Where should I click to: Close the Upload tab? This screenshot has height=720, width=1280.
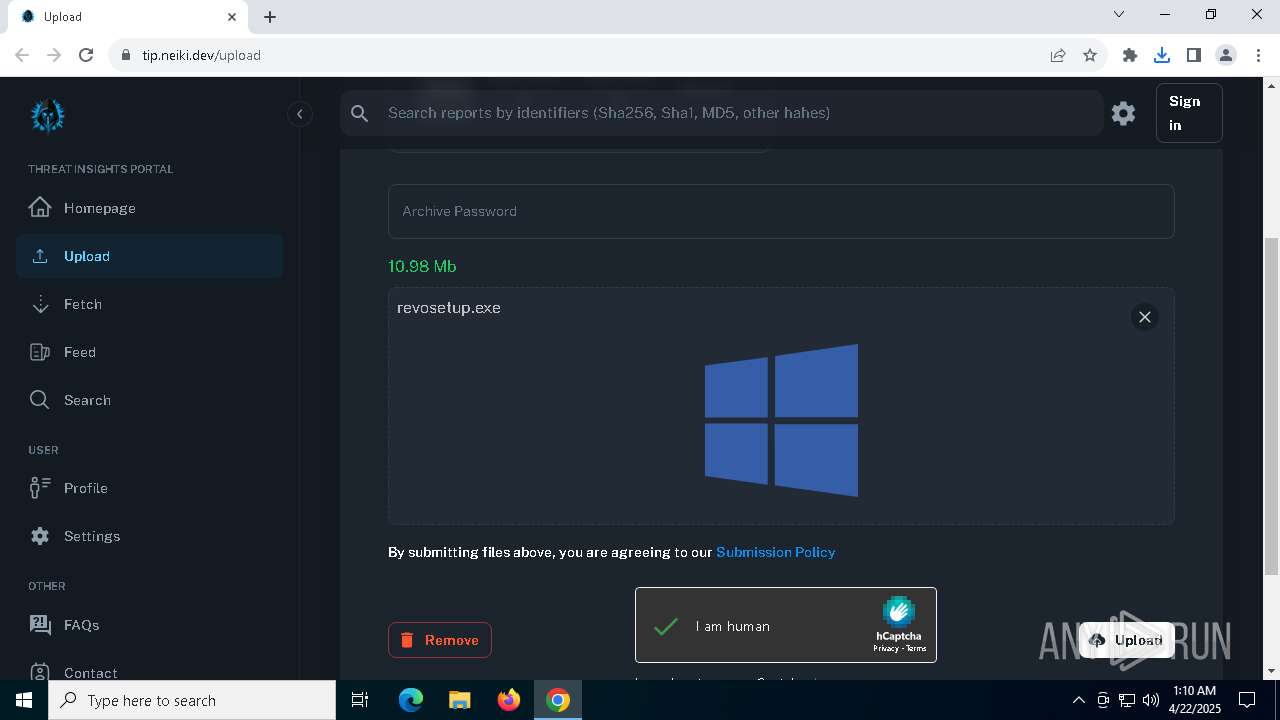point(233,17)
